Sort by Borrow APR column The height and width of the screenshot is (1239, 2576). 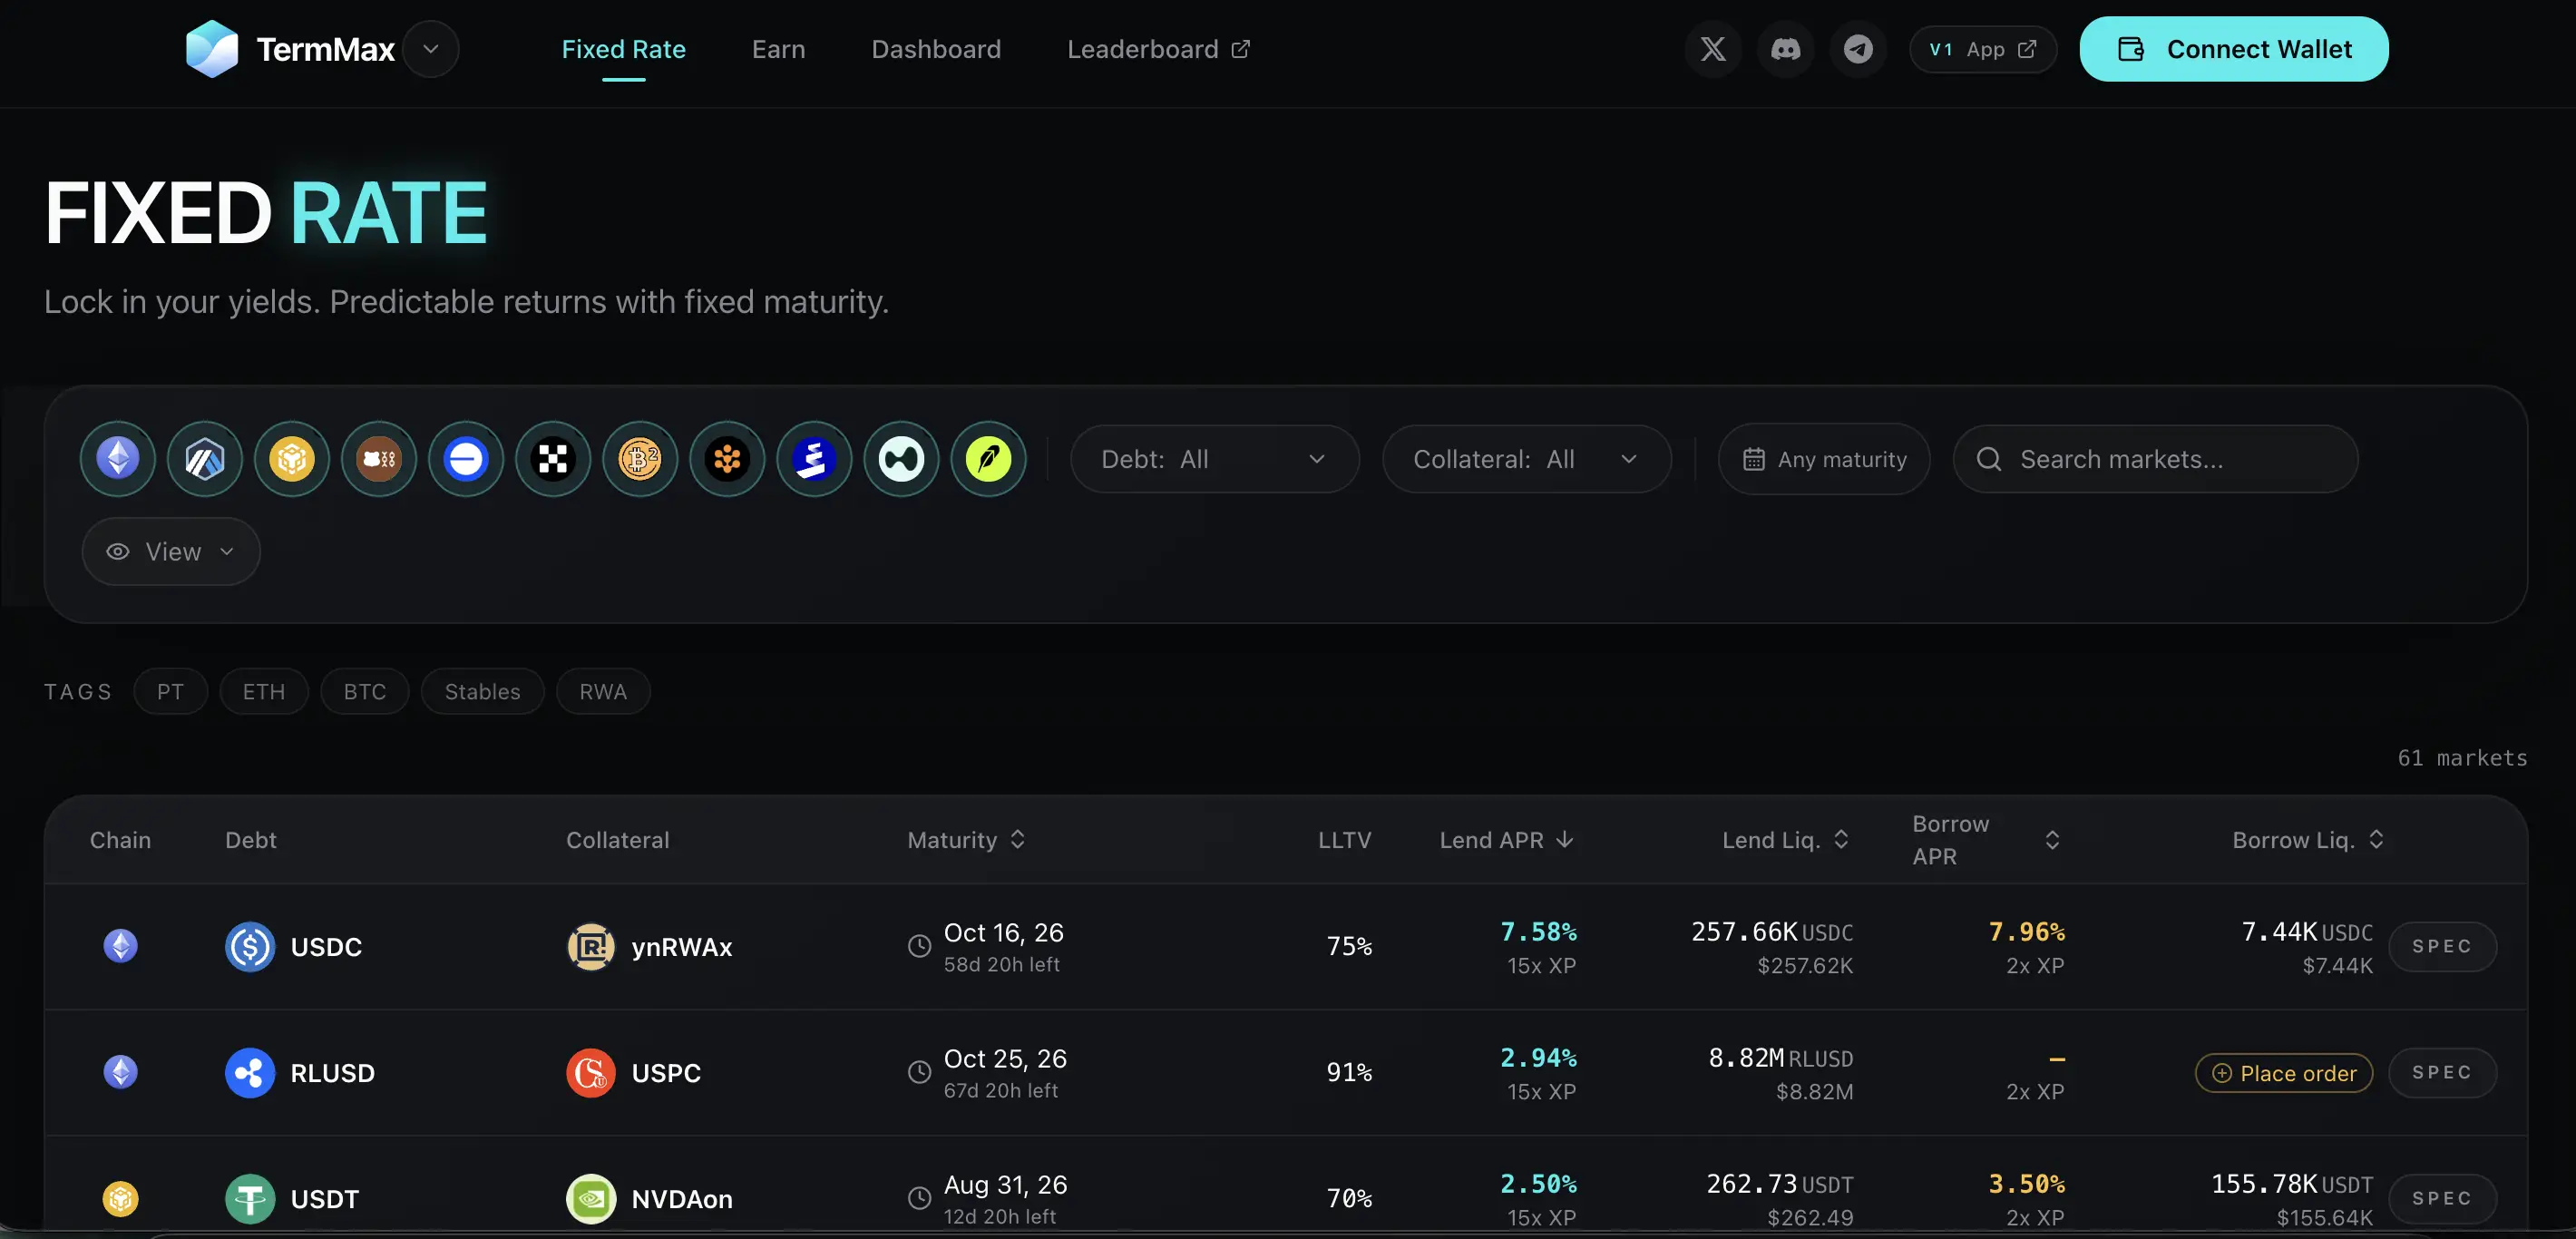click(1986, 840)
